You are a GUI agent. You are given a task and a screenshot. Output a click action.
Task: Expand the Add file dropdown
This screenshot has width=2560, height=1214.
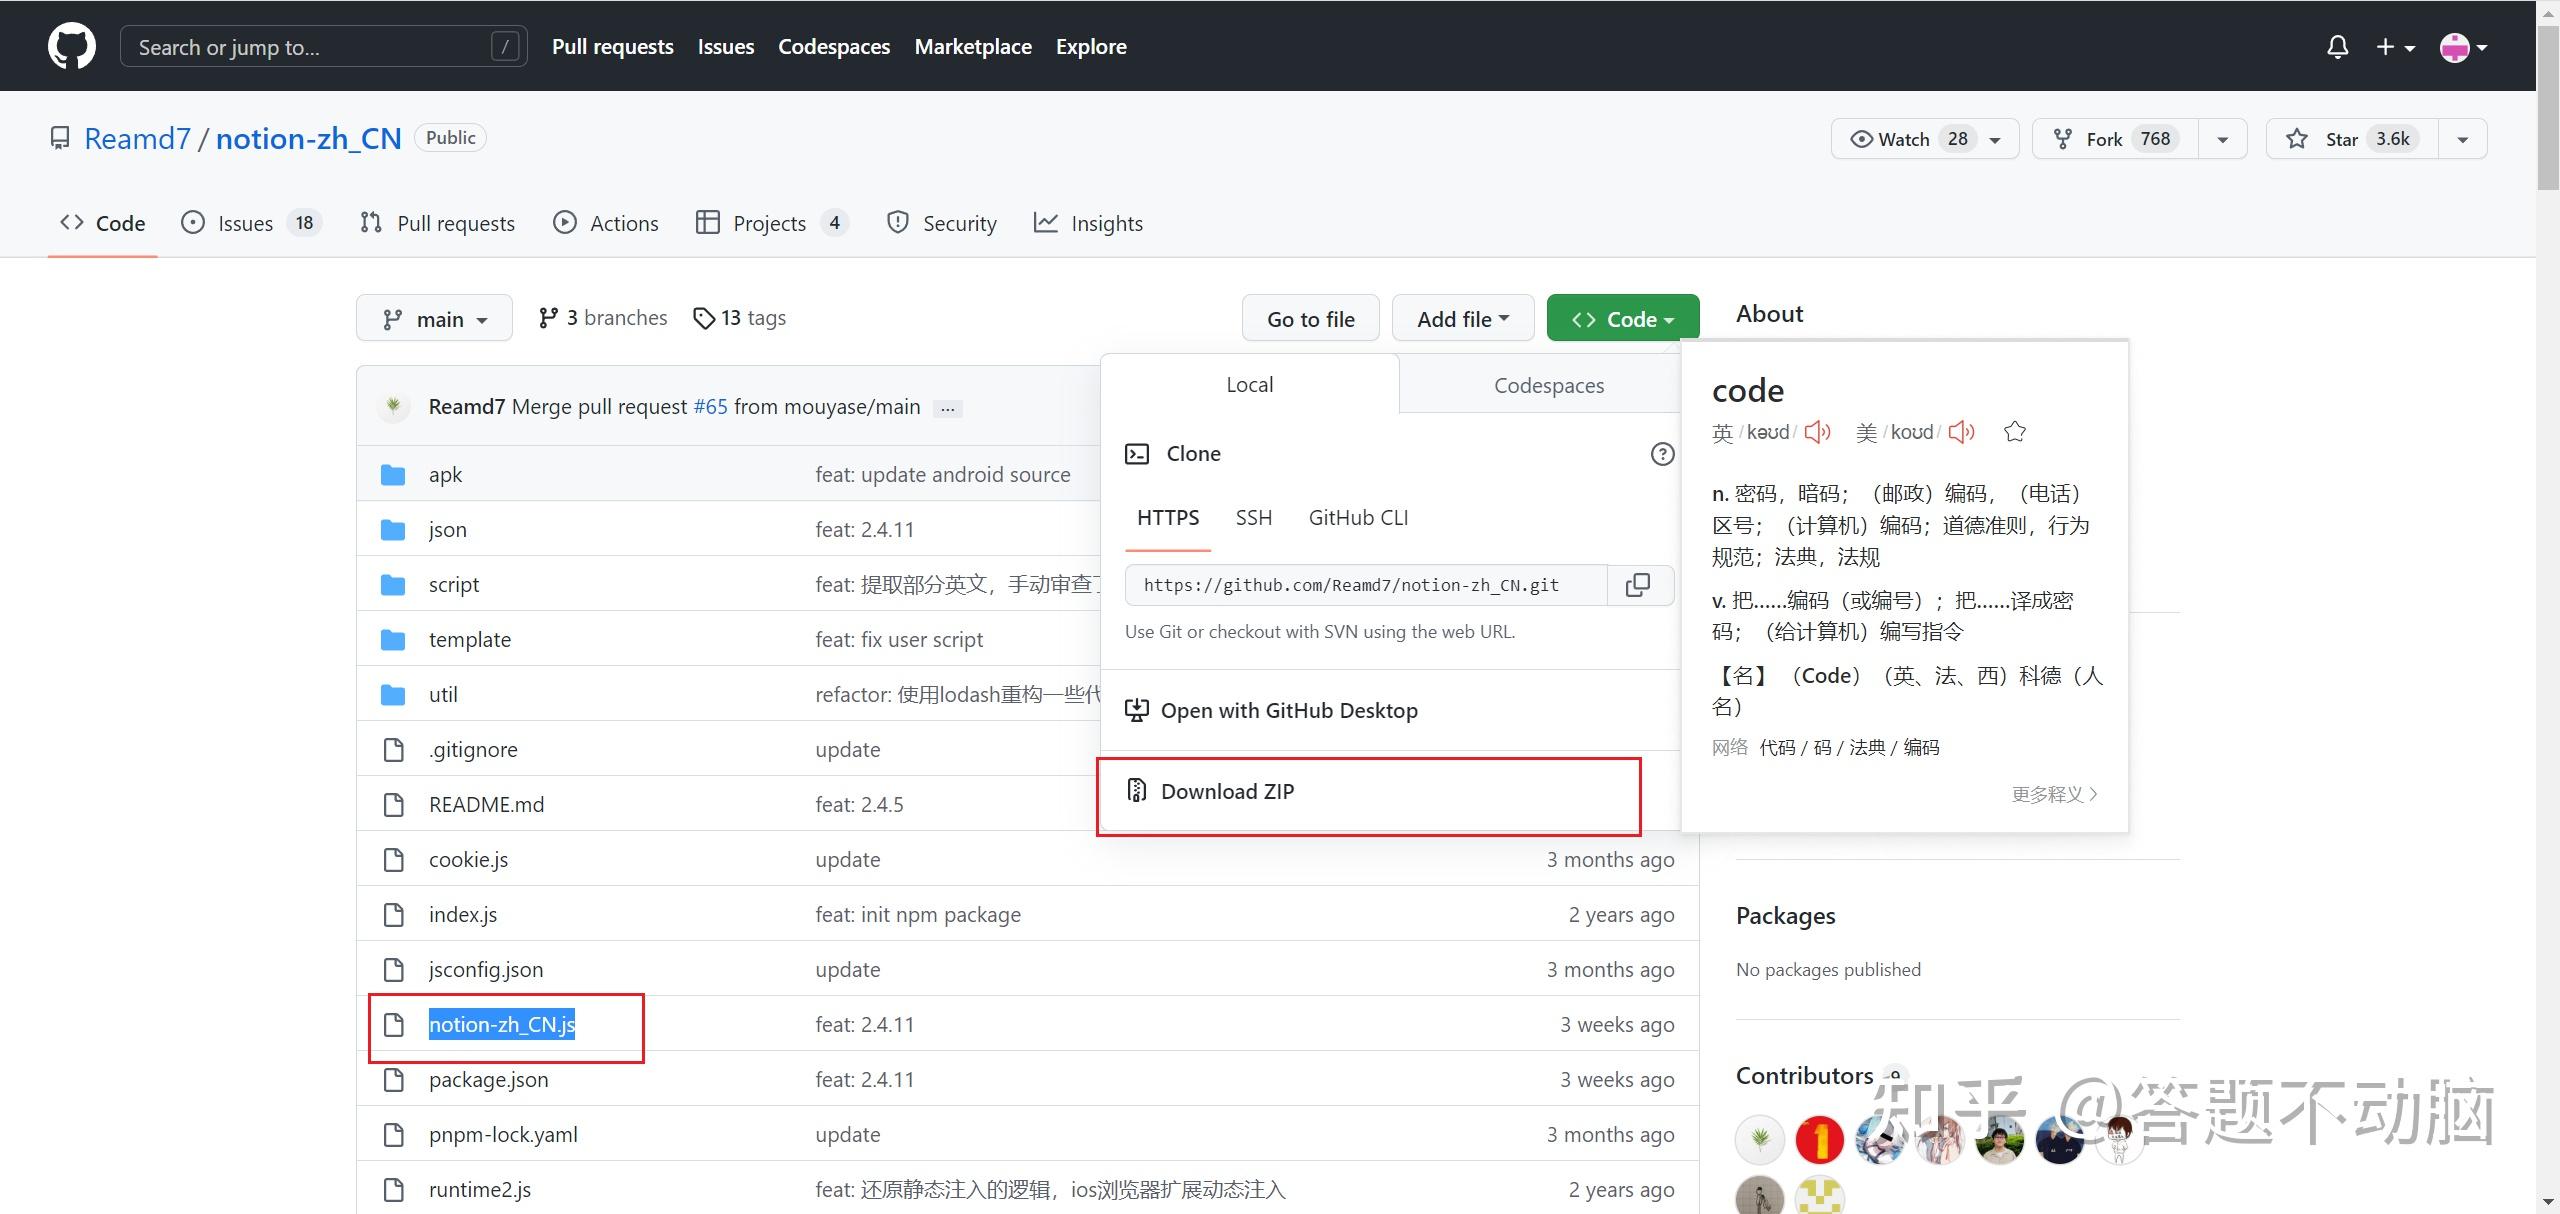click(x=1461, y=318)
